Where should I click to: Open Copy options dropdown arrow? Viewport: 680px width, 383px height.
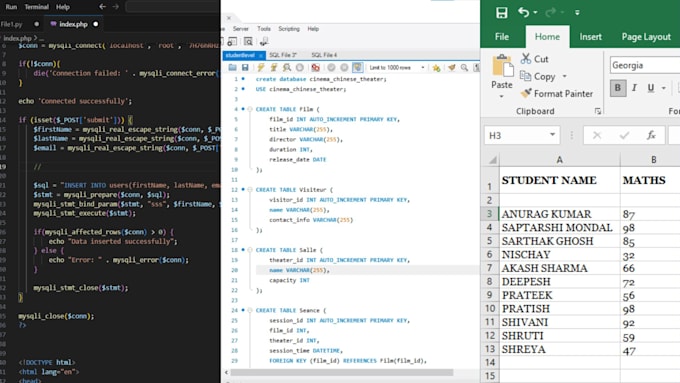[x=564, y=76]
